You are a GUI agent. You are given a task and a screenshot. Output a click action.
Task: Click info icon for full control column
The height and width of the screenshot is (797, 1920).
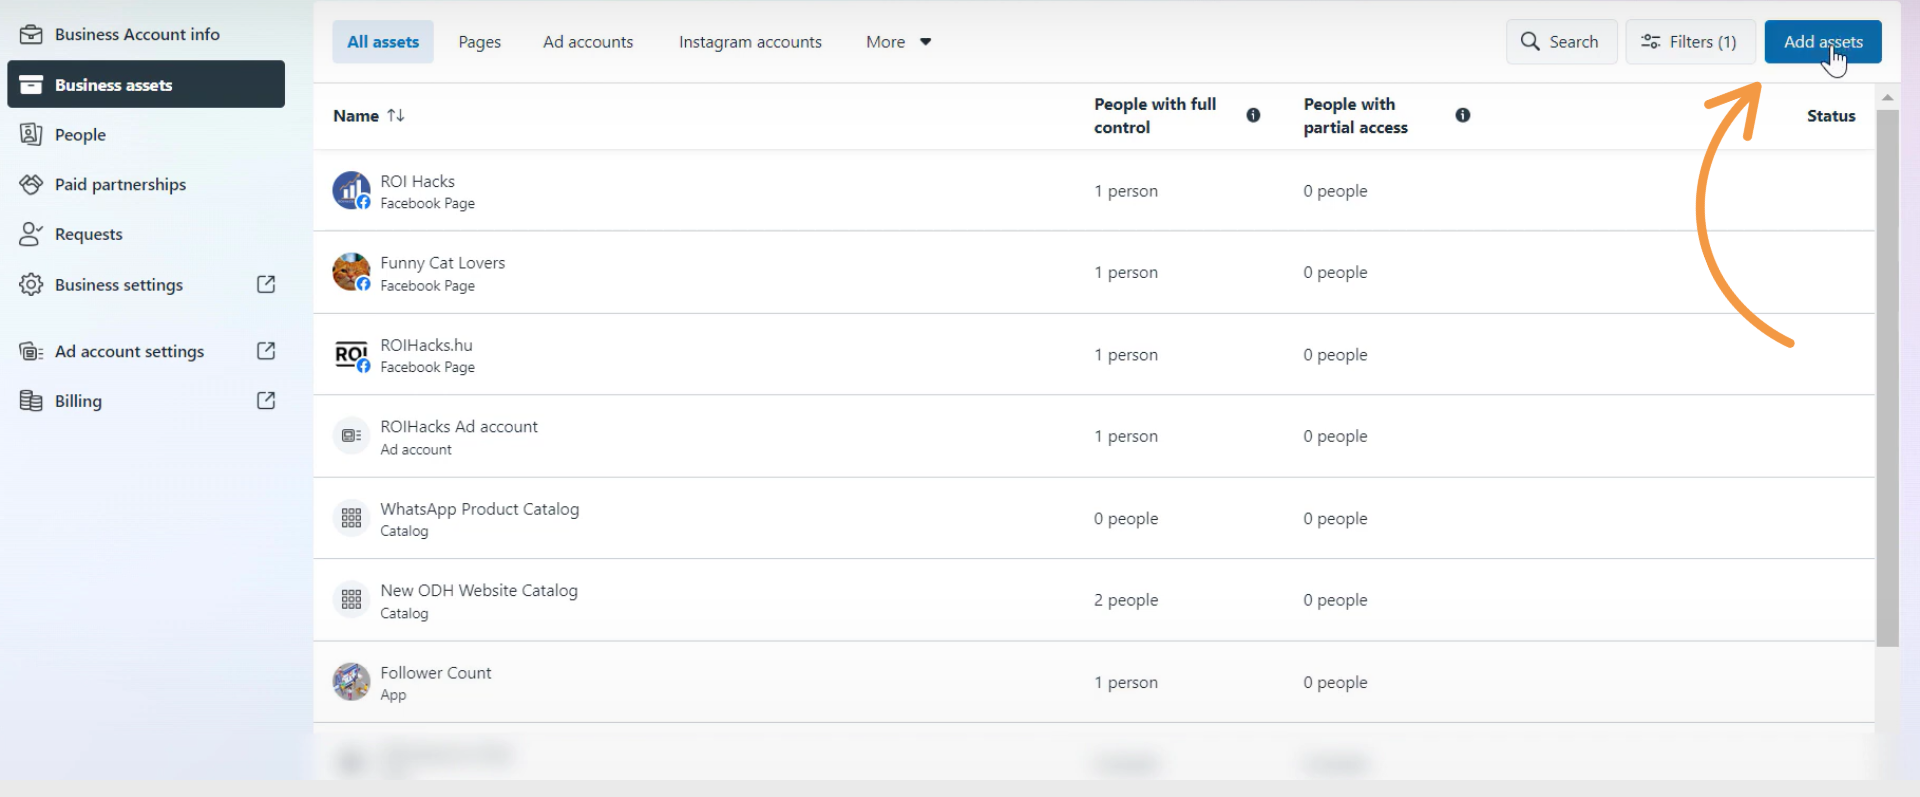(1253, 115)
